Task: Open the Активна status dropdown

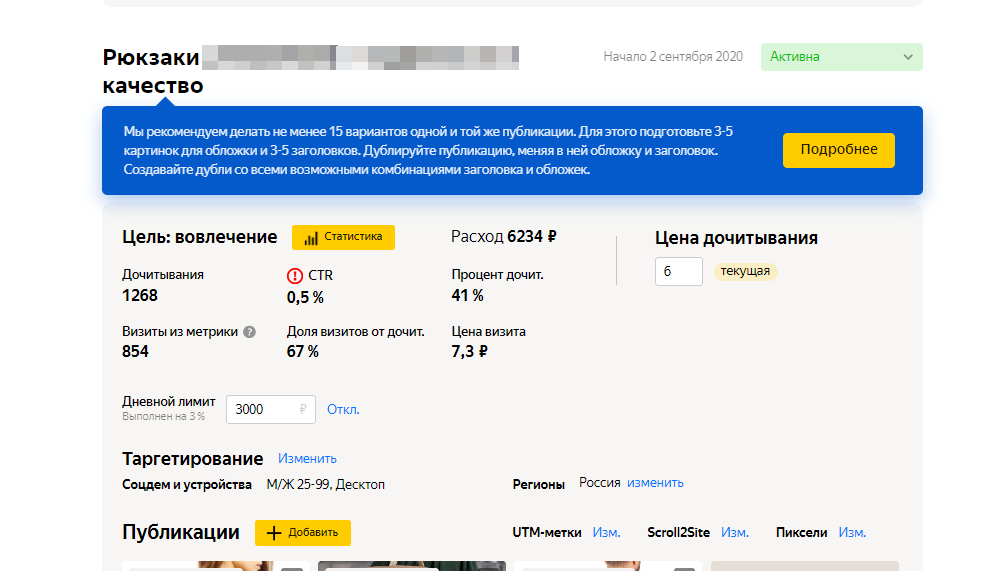Action: (x=840, y=57)
